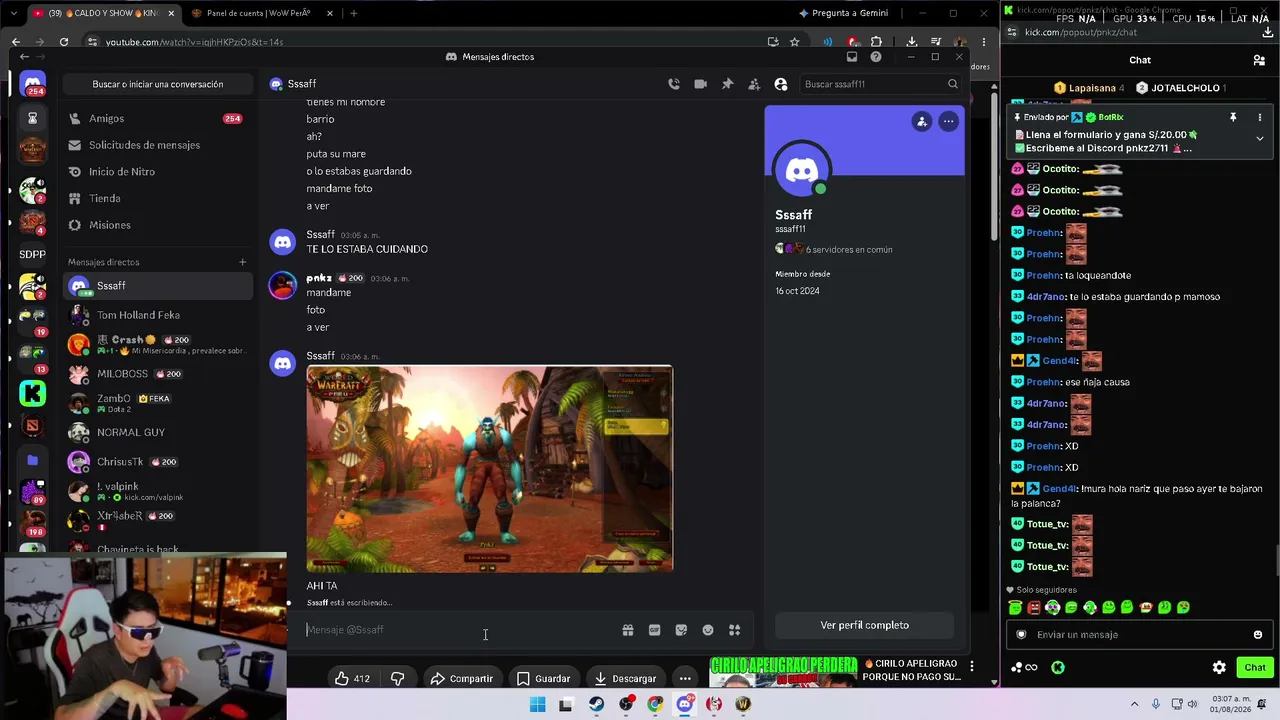Like the YouTube video with 412 likes

point(352,679)
